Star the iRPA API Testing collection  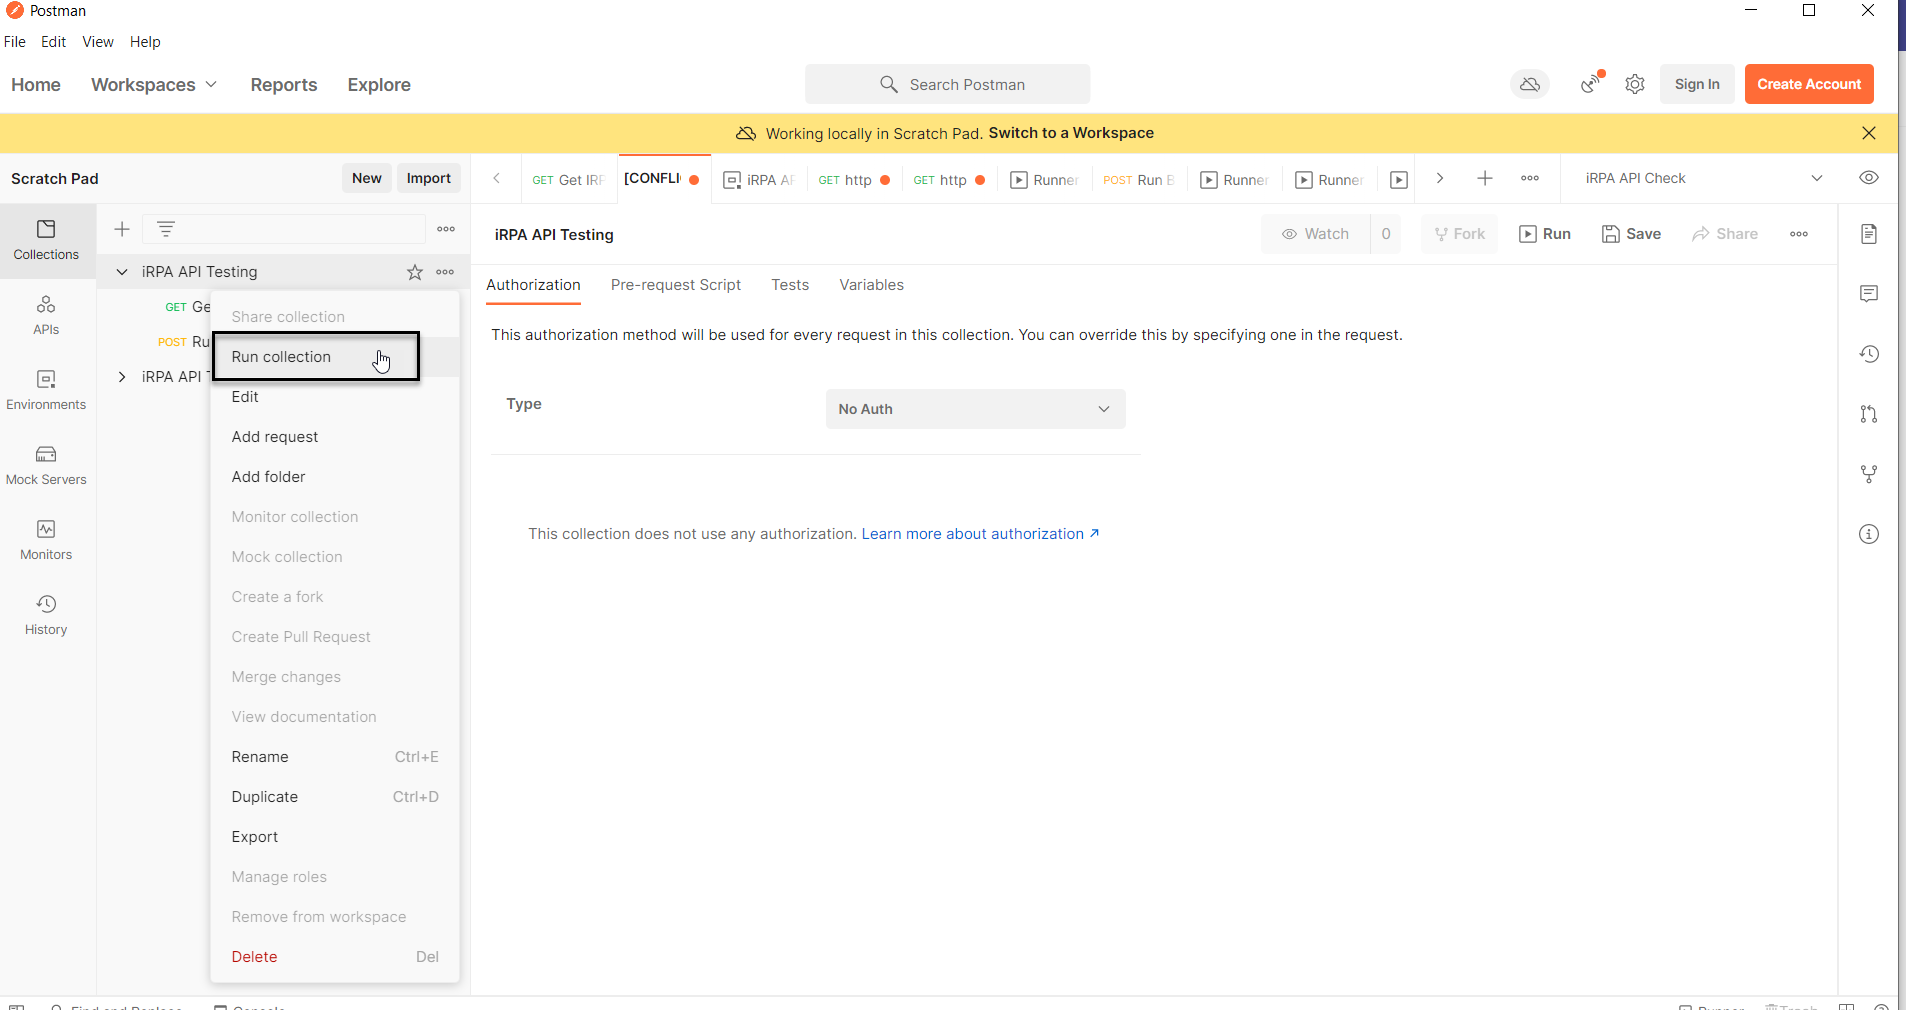pyautogui.click(x=415, y=272)
